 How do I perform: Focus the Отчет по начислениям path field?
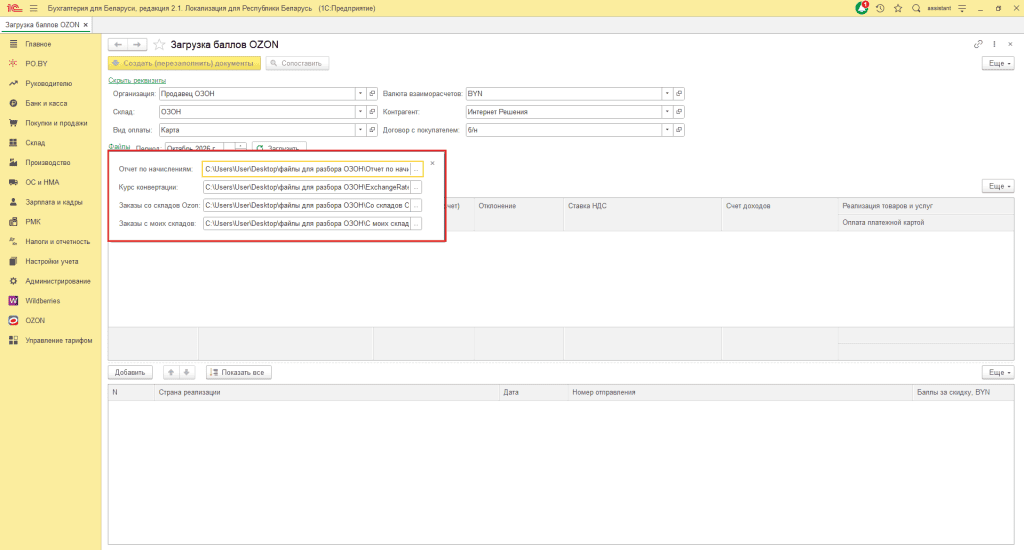pos(307,169)
